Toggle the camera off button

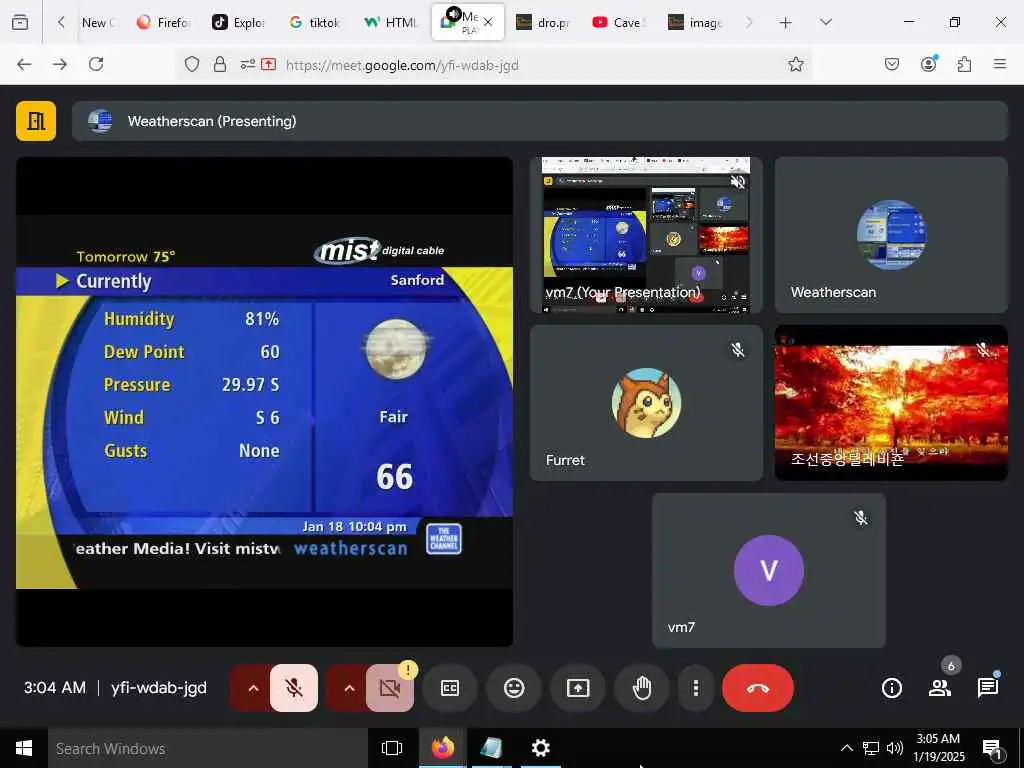click(x=390, y=688)
